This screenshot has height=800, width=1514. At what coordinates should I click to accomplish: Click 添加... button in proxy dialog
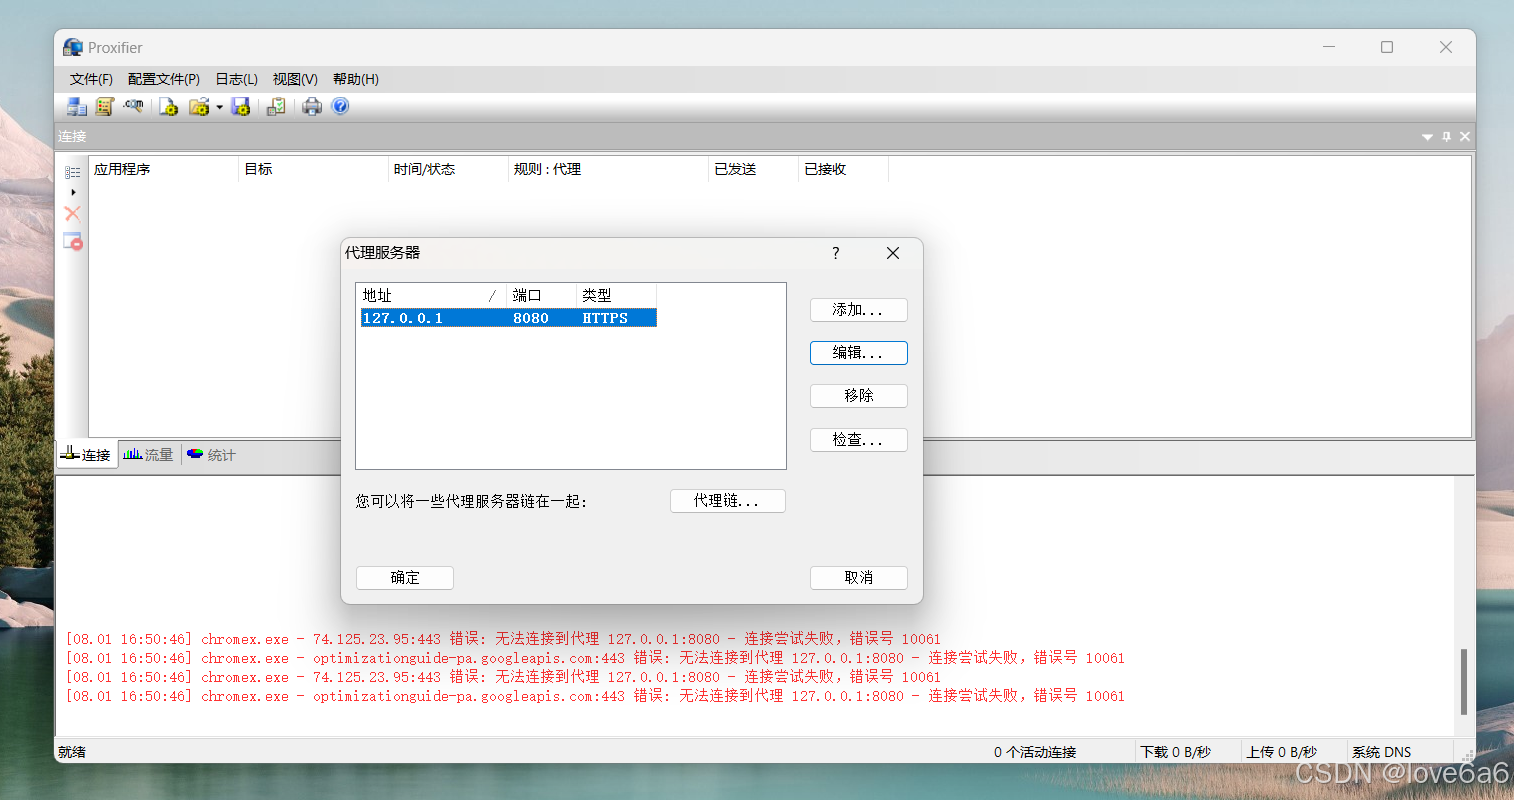tap(859, 310)
